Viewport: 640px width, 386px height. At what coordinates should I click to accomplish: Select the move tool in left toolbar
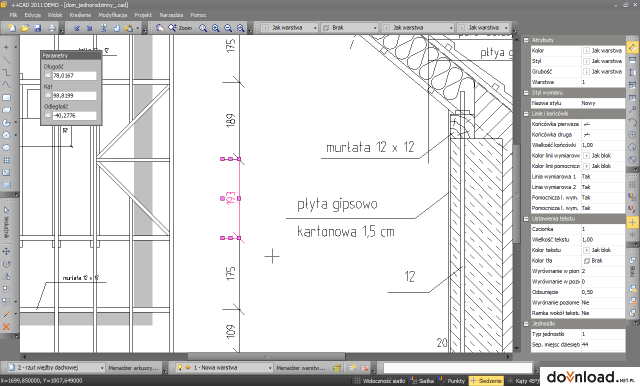click(x=6, y=251)
